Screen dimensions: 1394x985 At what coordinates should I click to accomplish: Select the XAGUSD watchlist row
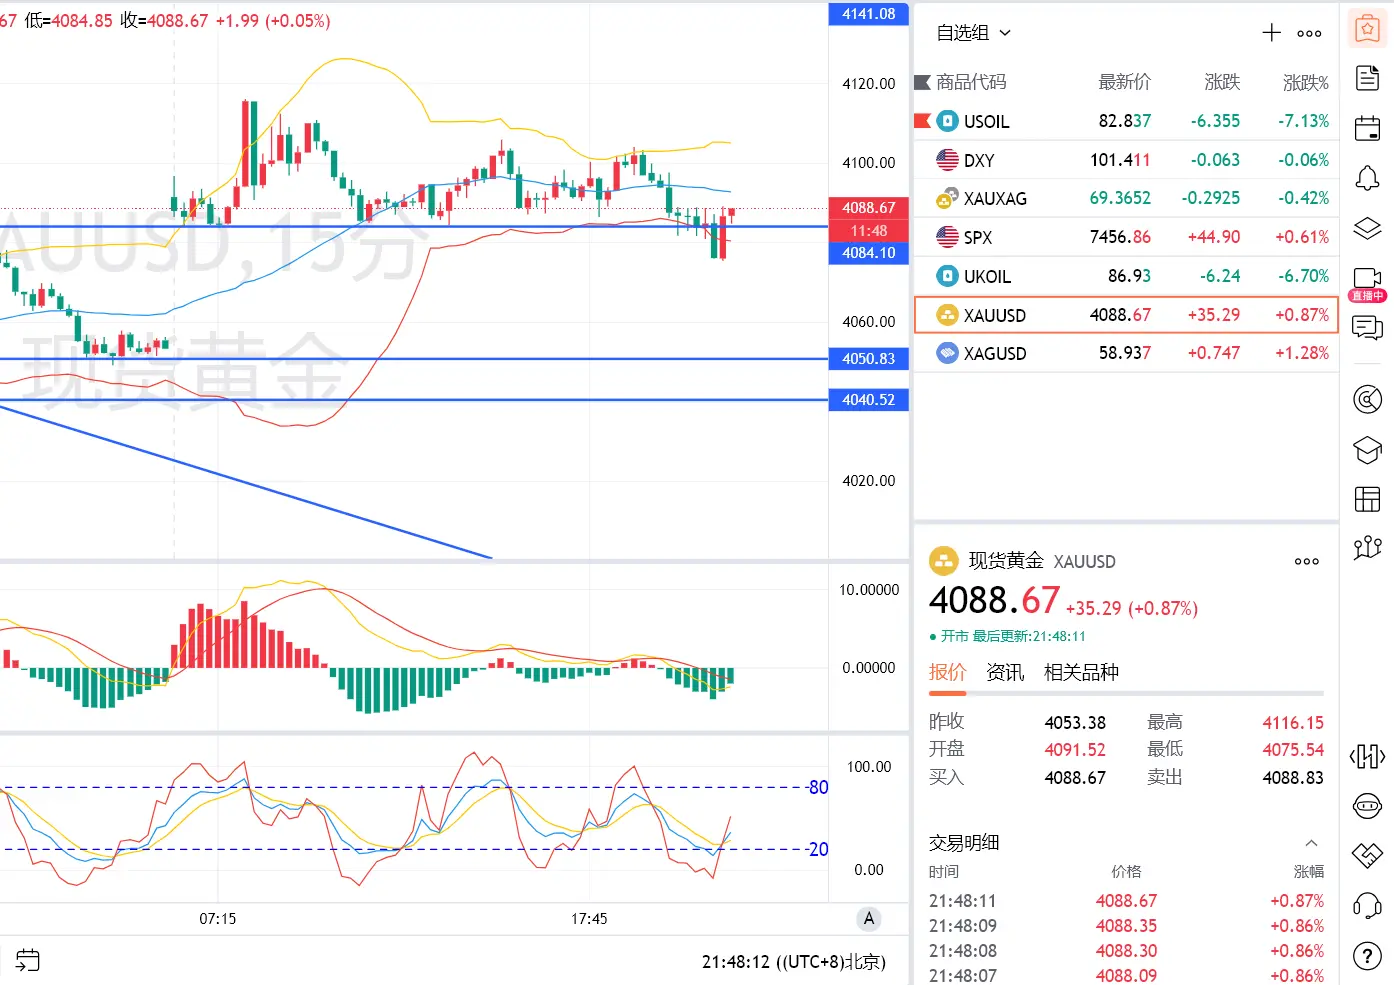[x=1126, y=353]
